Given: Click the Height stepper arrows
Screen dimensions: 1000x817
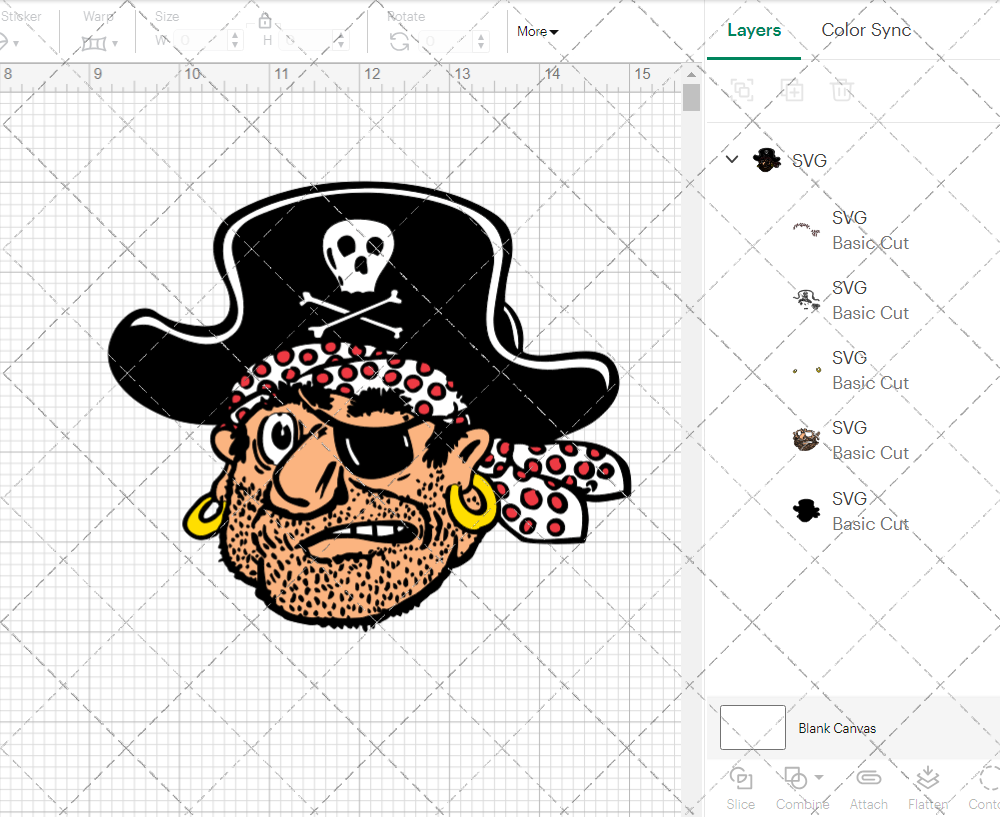Looking at the screenshot, I should pos(341,41).
